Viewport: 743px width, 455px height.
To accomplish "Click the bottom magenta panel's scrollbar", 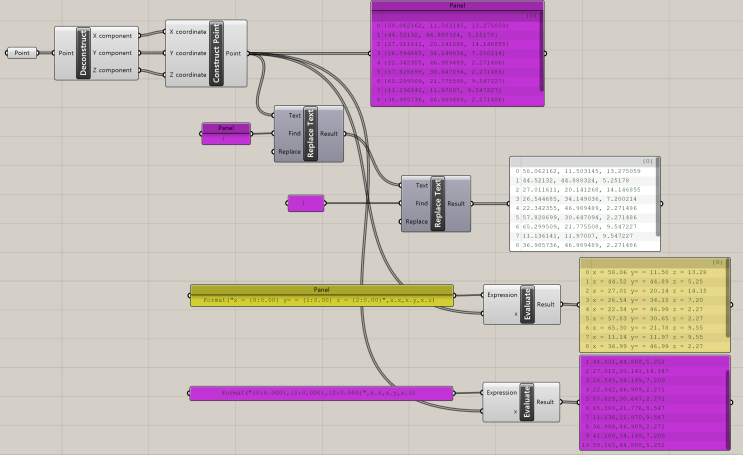I will coord(728,409).
